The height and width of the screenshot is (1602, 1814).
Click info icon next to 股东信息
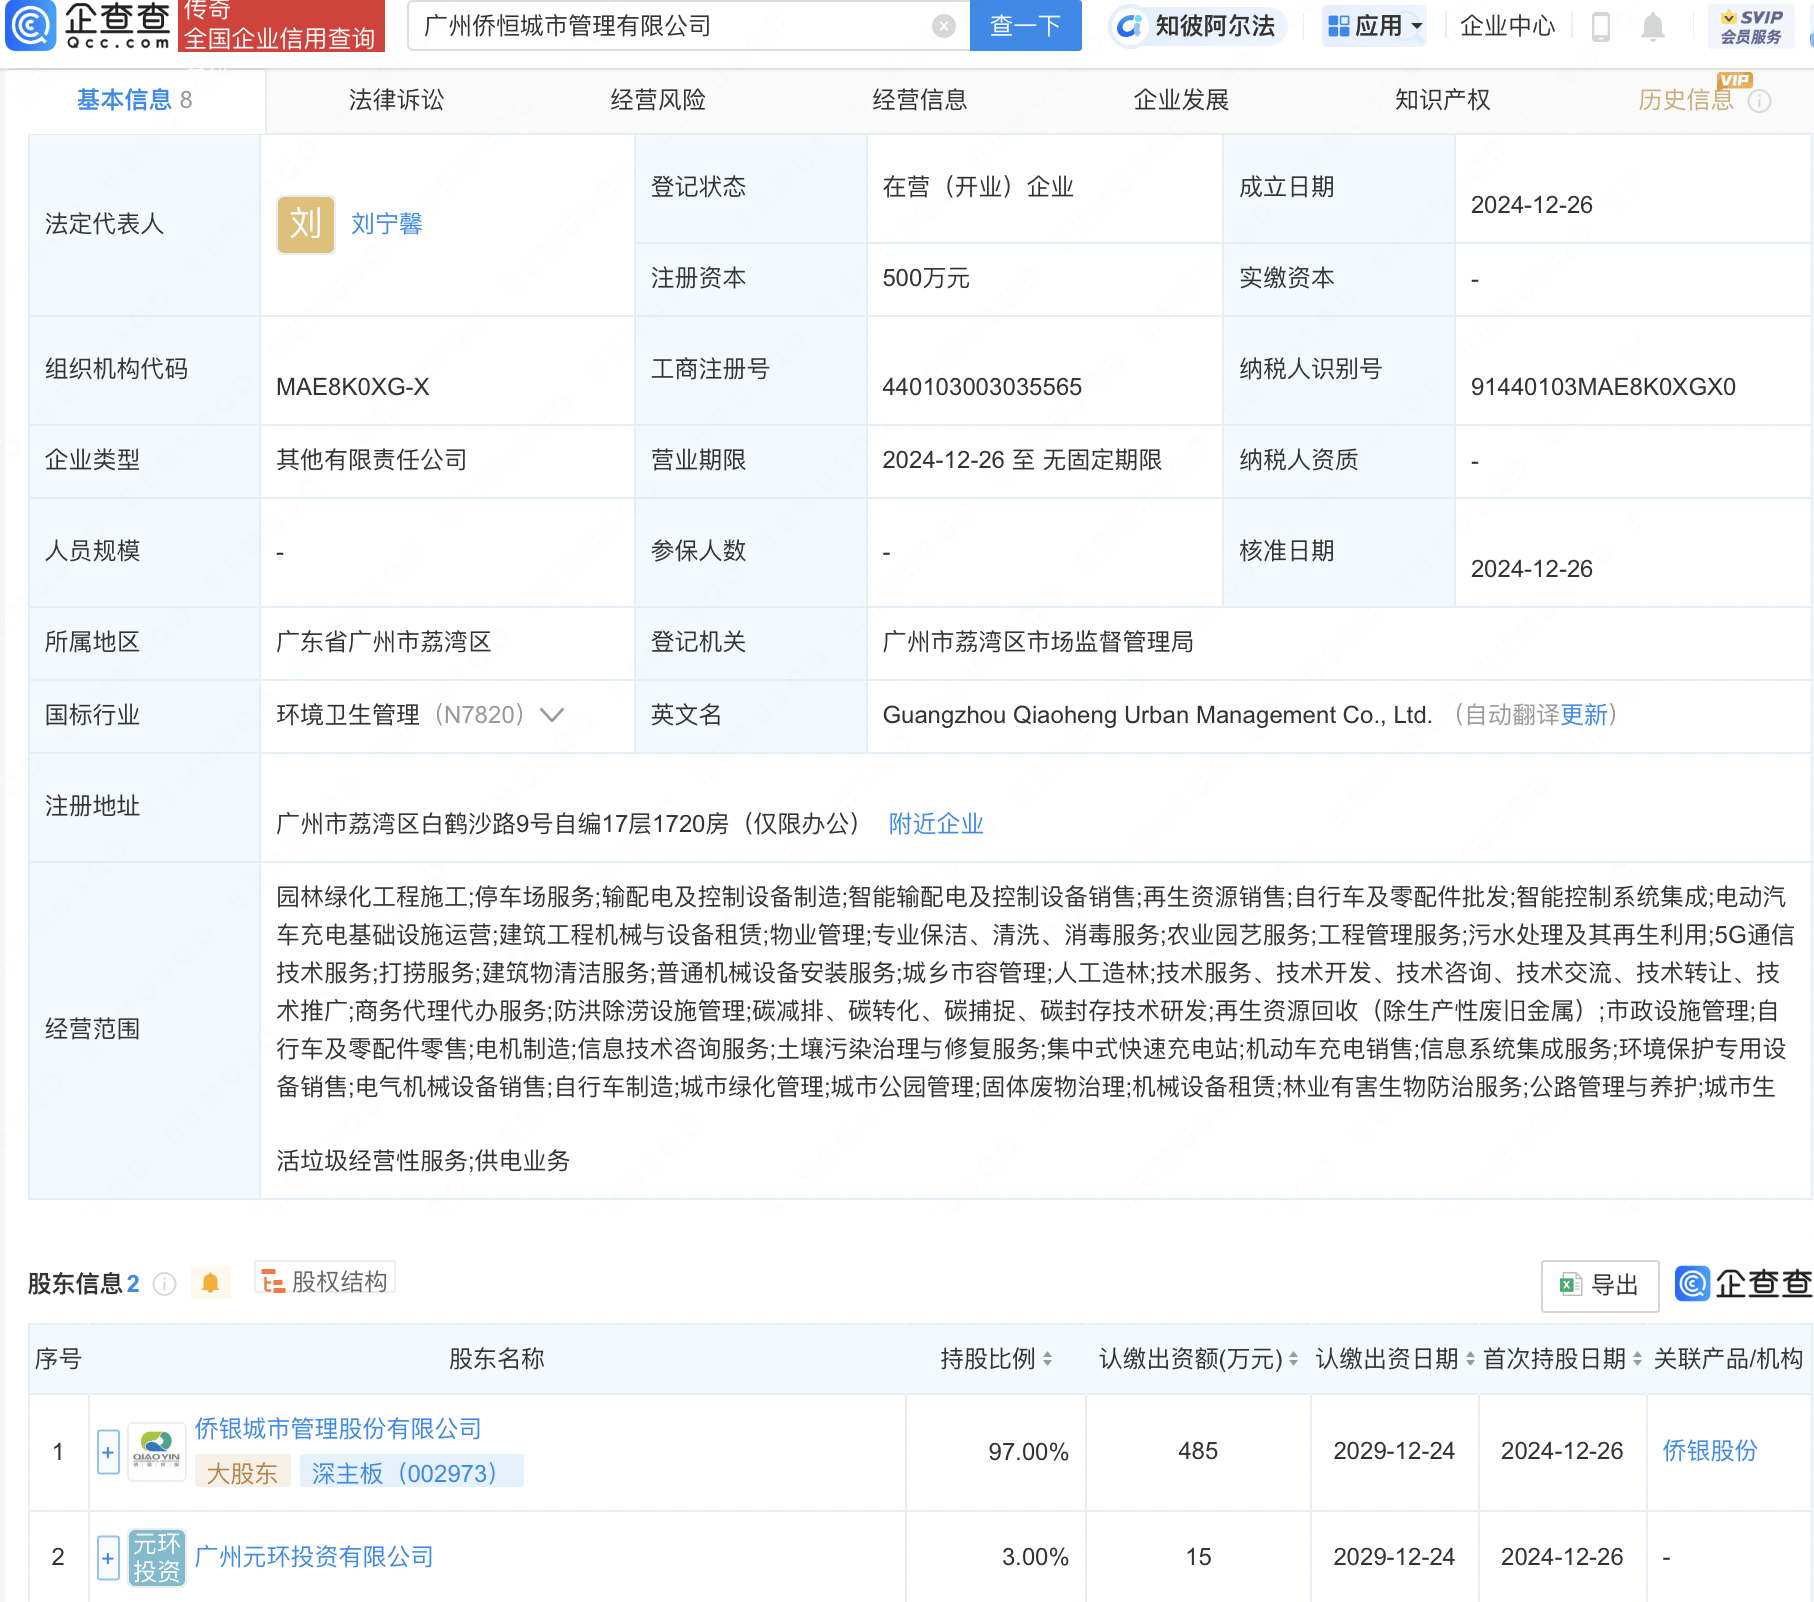pos(165,1284)
